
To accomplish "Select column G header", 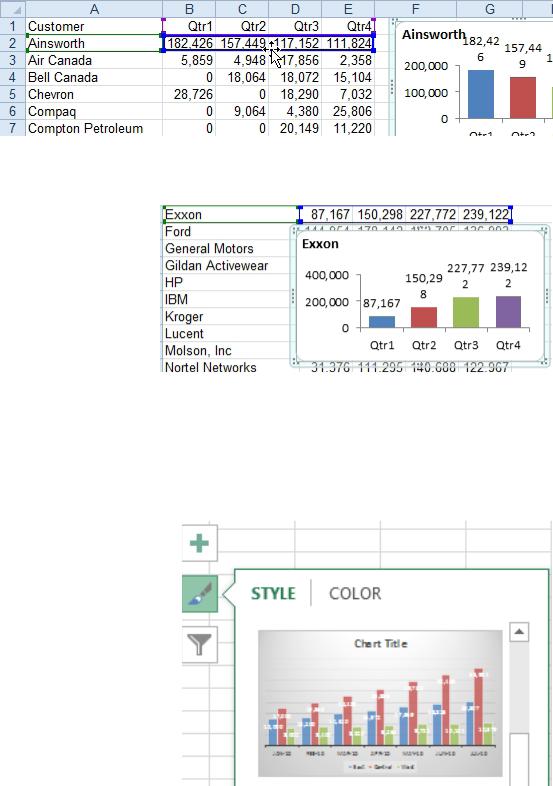I will (490, 9).
